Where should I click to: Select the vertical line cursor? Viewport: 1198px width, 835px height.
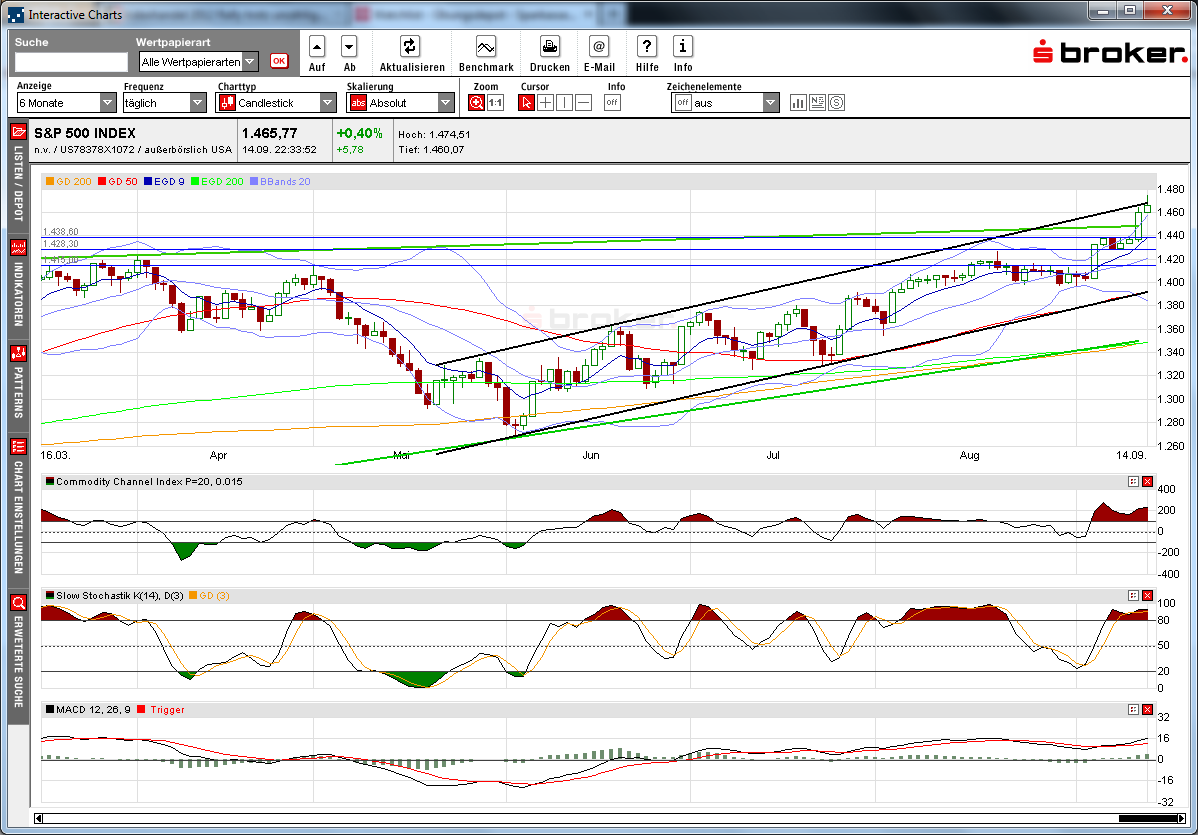point(565,102)
